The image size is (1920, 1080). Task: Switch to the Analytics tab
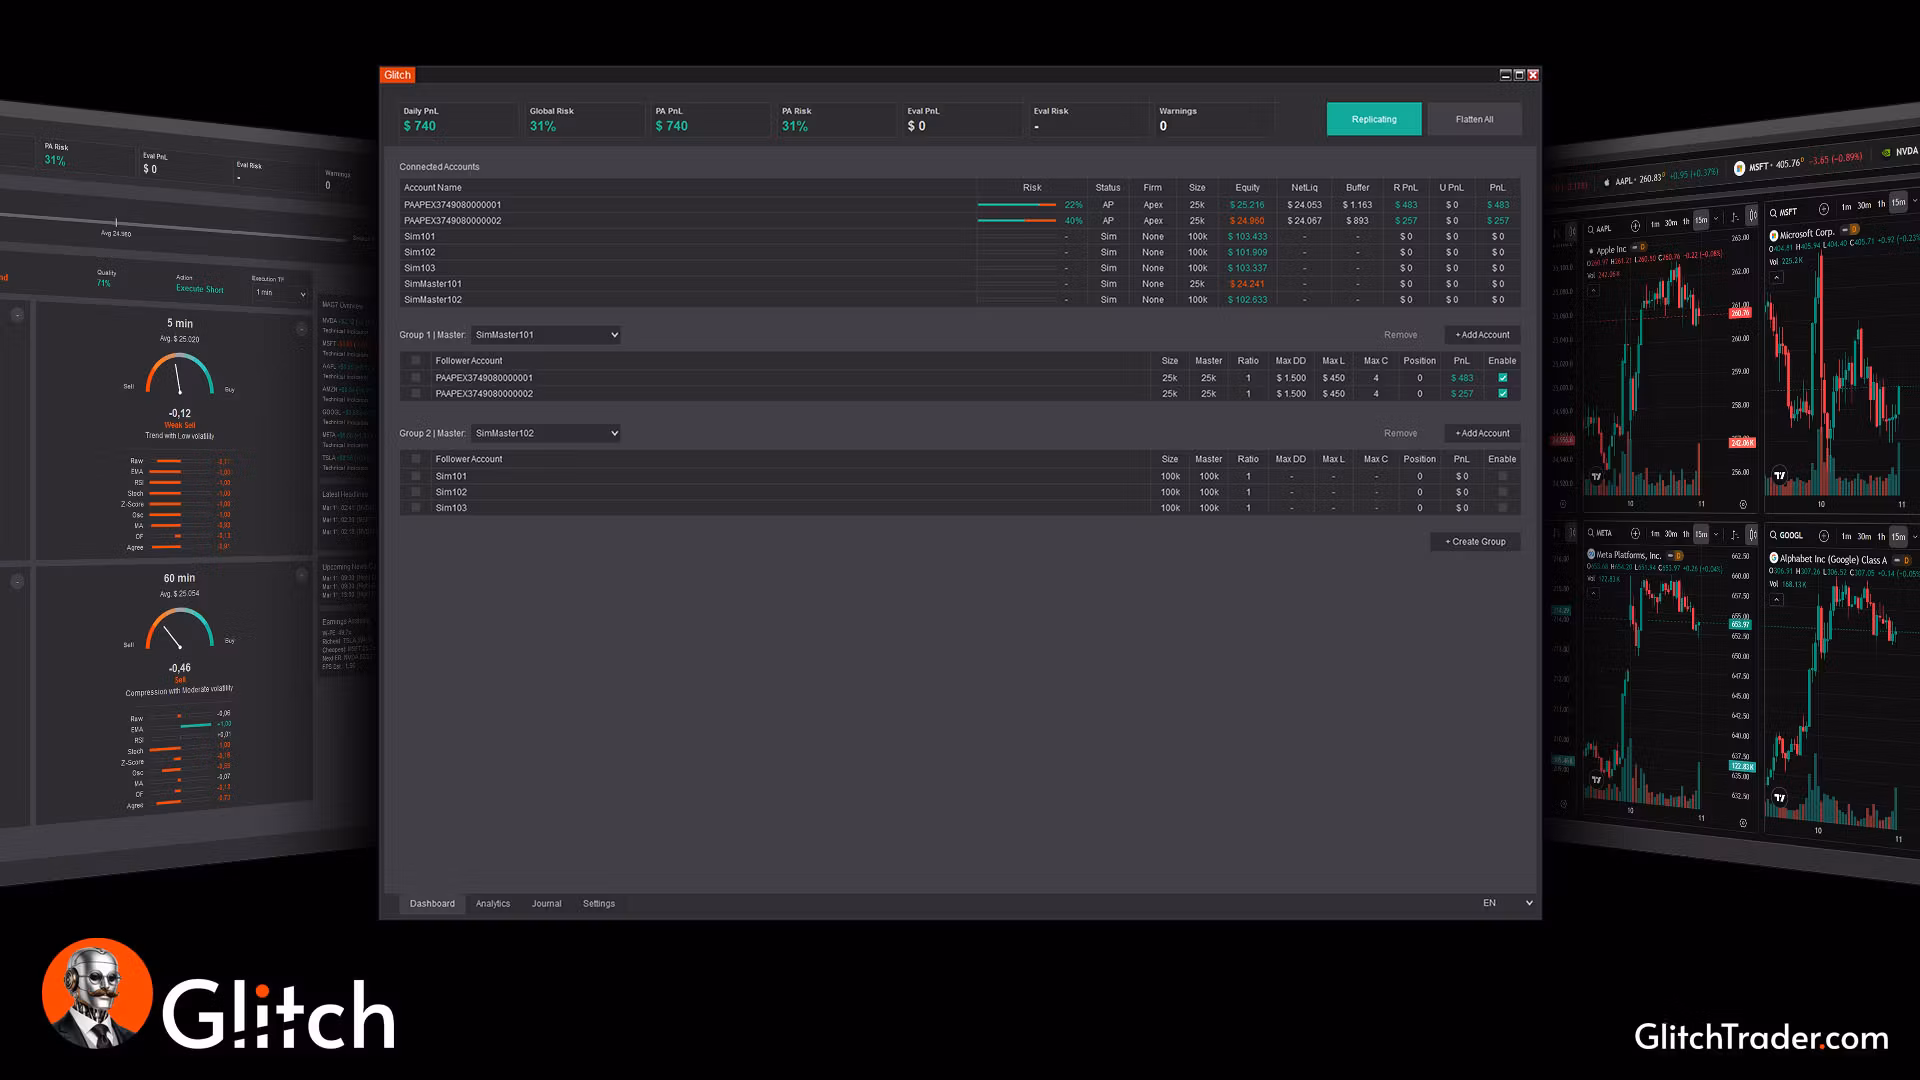tap(492, 903)
